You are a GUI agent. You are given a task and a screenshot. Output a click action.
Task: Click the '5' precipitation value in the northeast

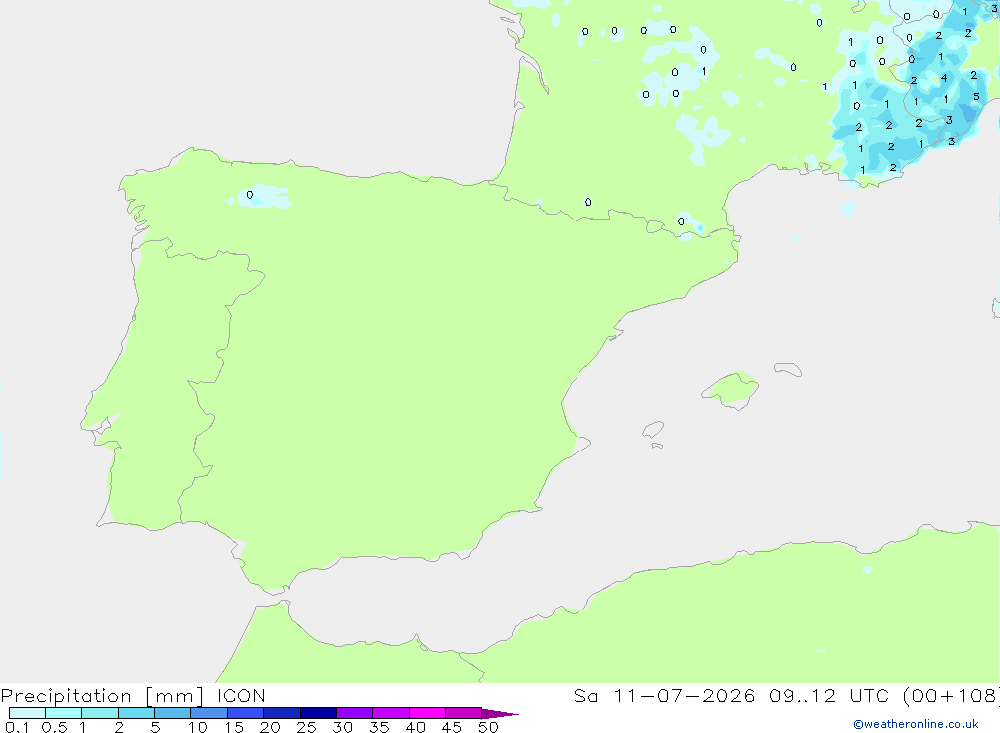(x=976, y=97)
